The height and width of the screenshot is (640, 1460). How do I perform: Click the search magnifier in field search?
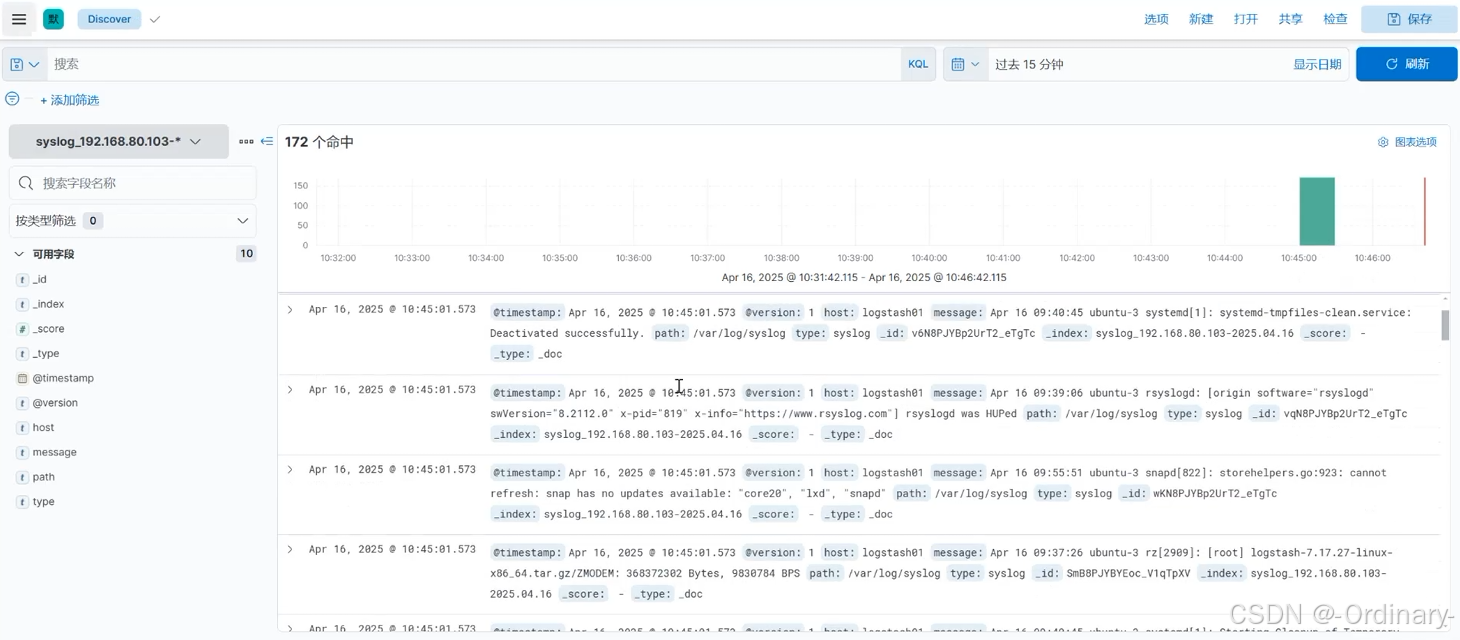(26, 183)
